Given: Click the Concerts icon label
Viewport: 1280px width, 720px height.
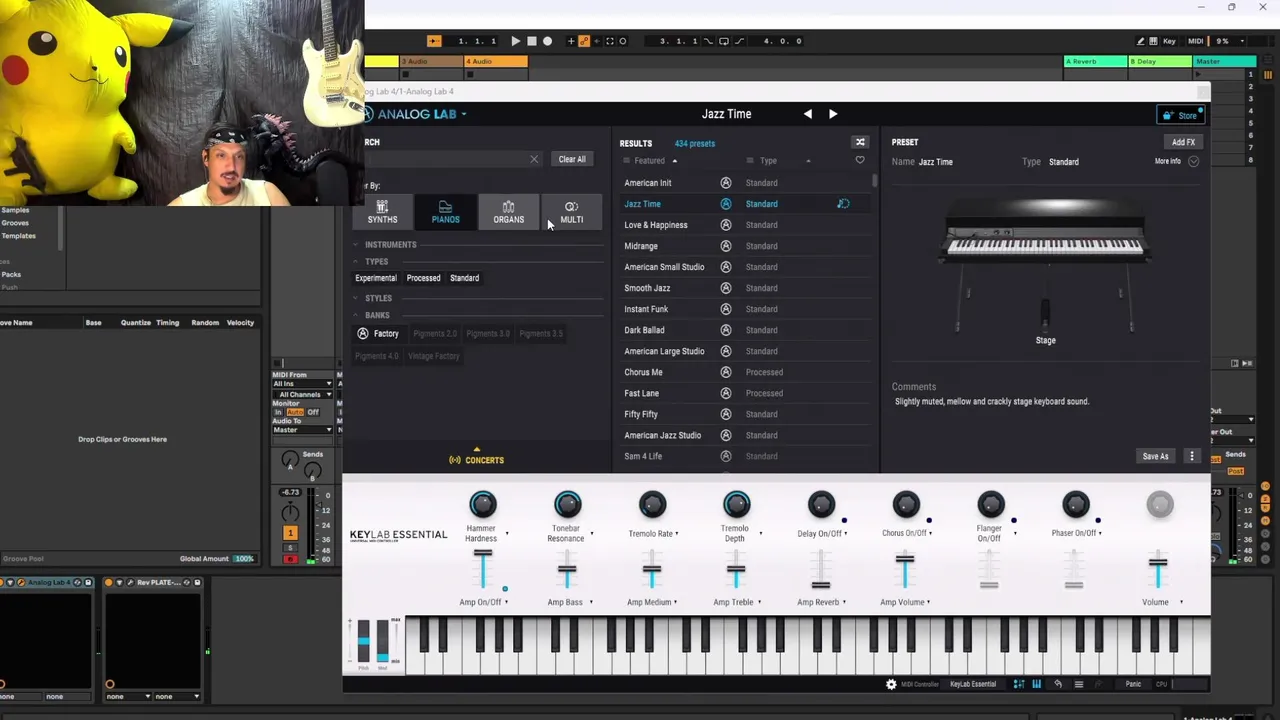Looking at the screenshot, I should pos(477,460).
